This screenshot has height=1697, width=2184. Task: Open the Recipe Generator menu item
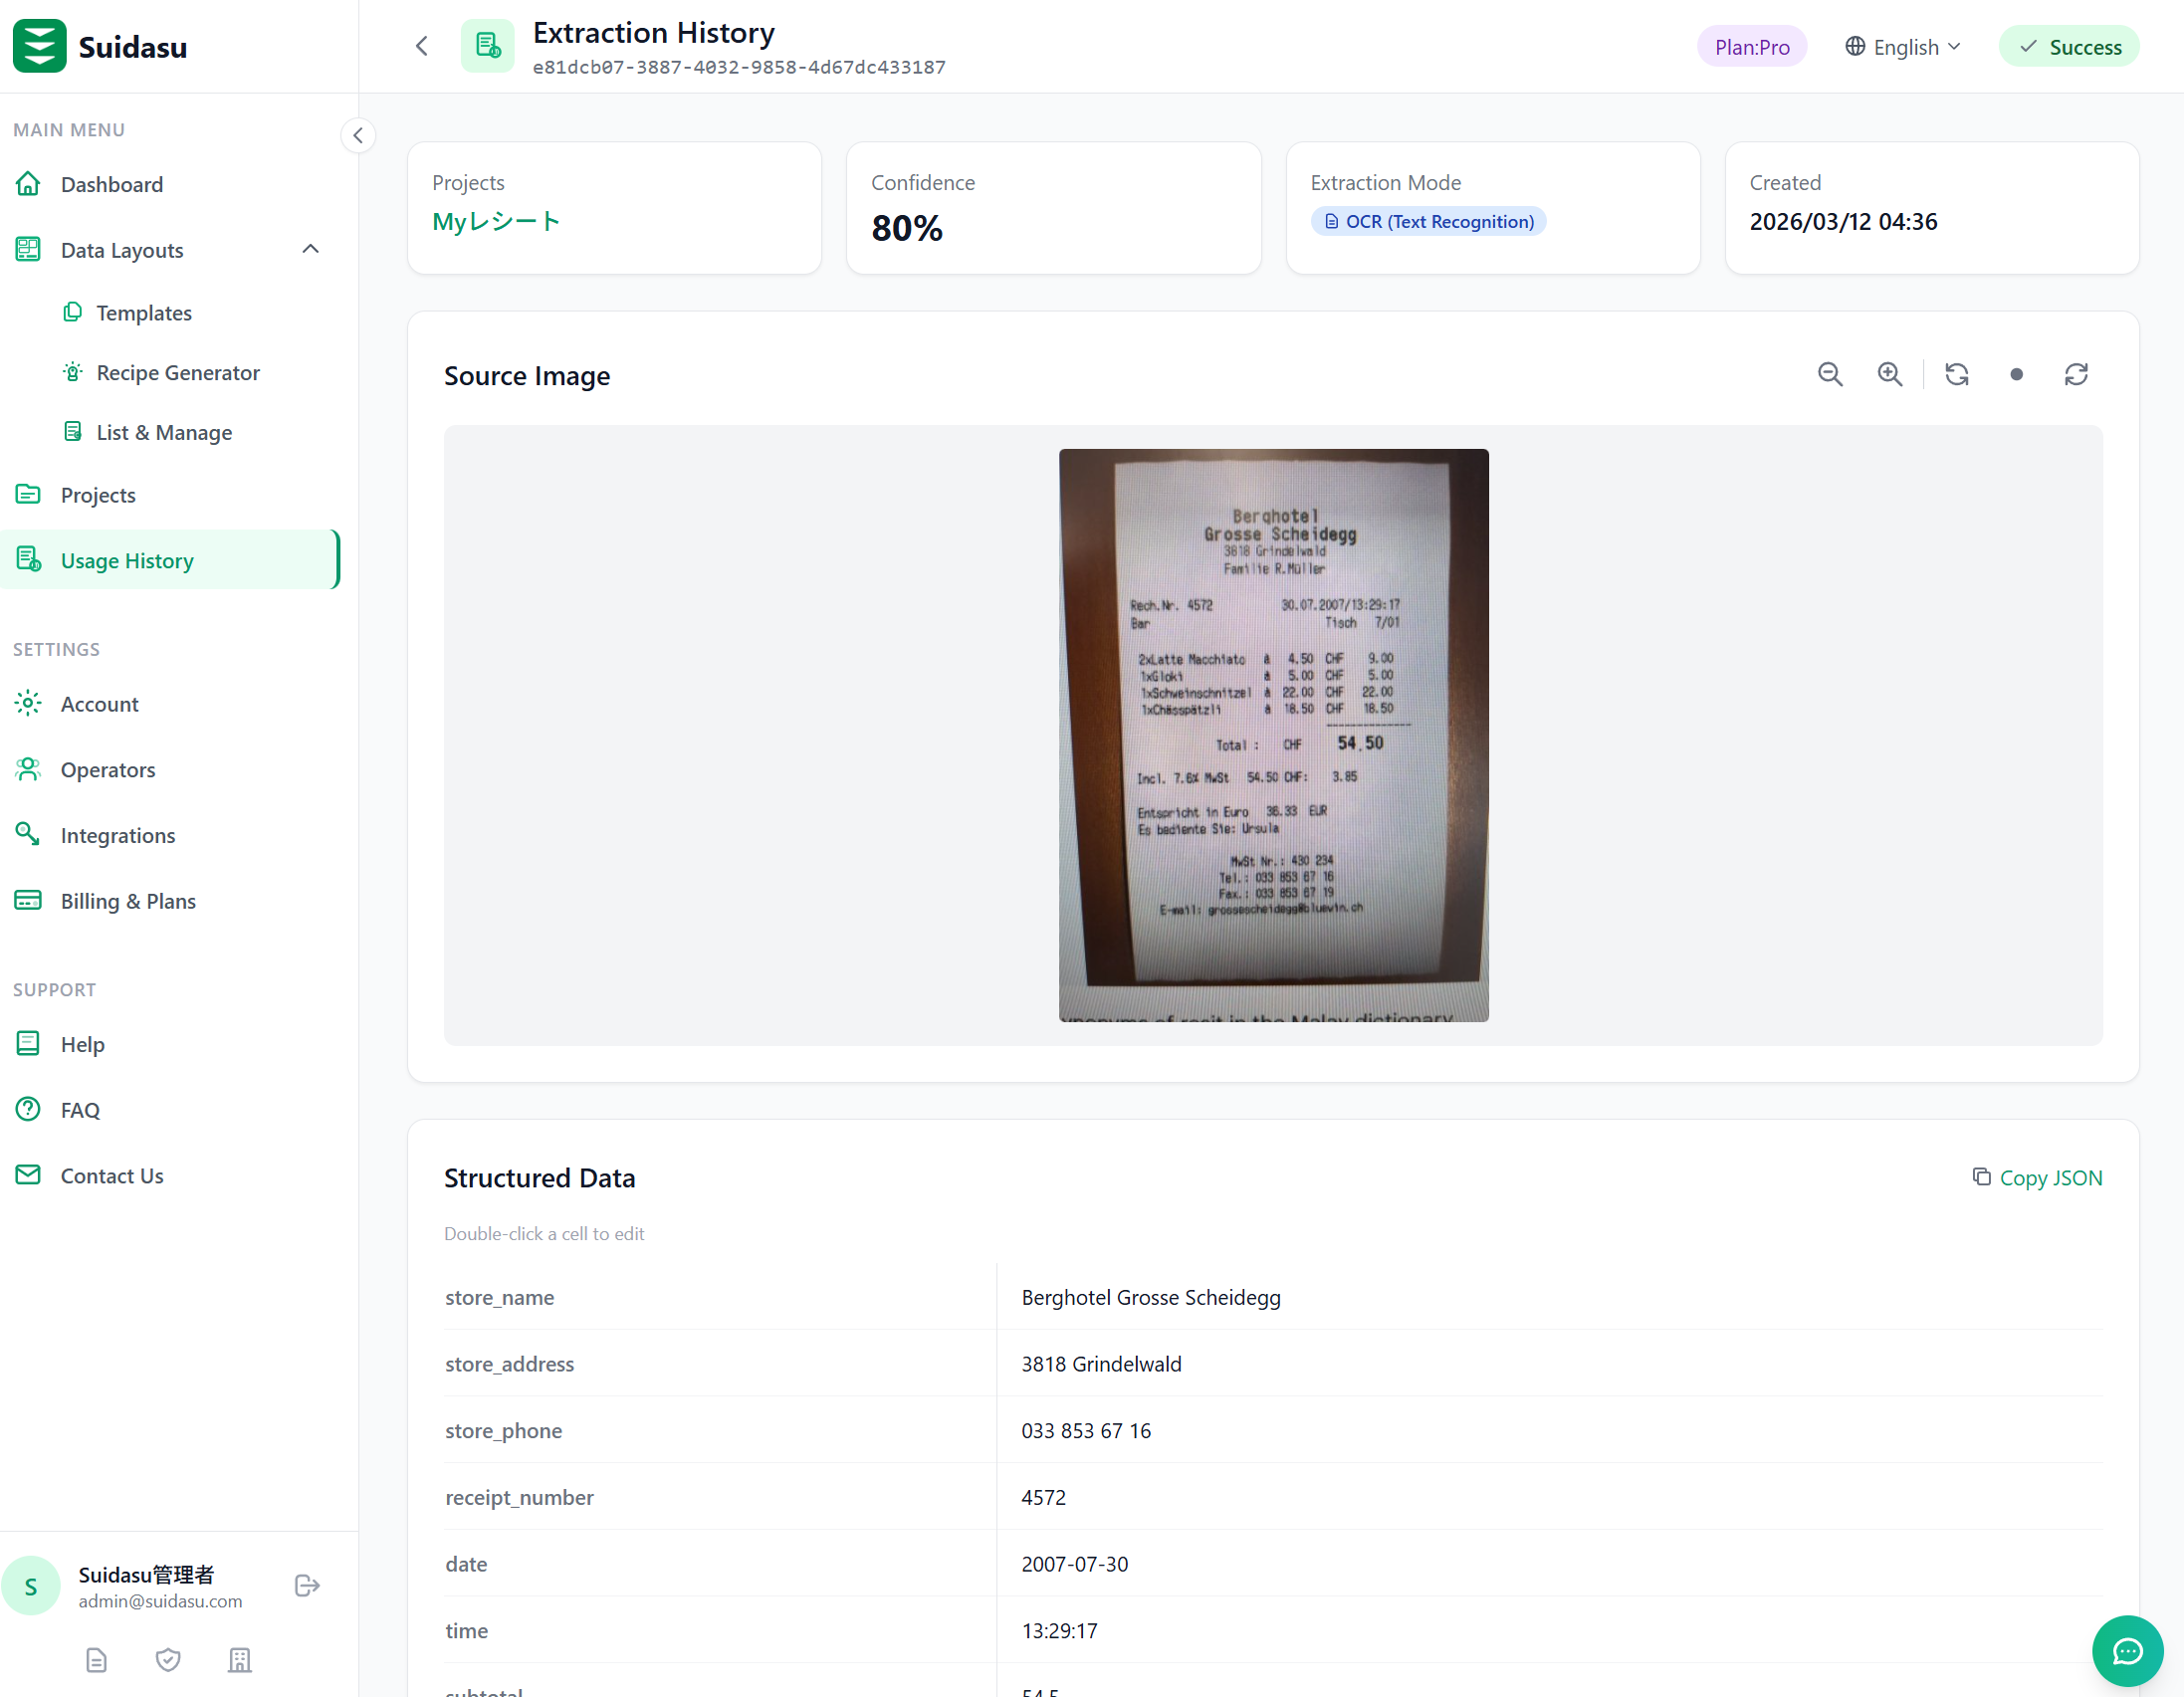pos(178,373)
